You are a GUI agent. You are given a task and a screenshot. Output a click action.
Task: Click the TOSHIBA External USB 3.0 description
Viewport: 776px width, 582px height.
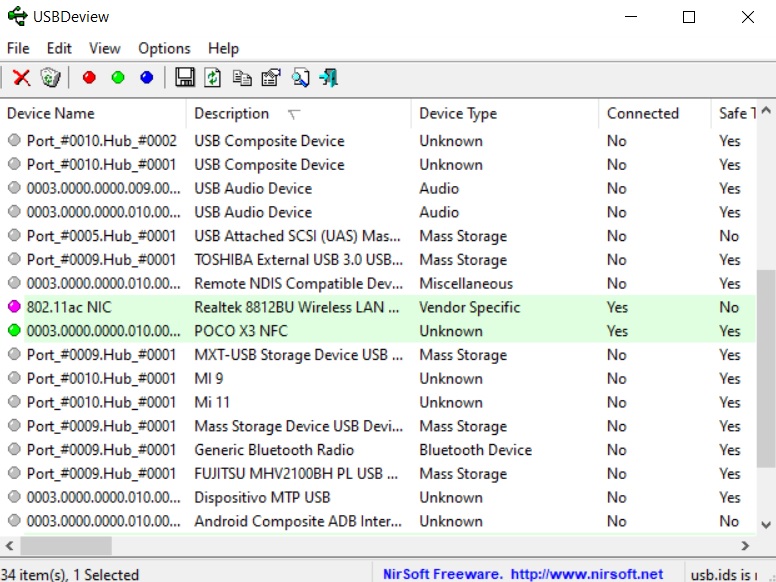coord(298,259)
